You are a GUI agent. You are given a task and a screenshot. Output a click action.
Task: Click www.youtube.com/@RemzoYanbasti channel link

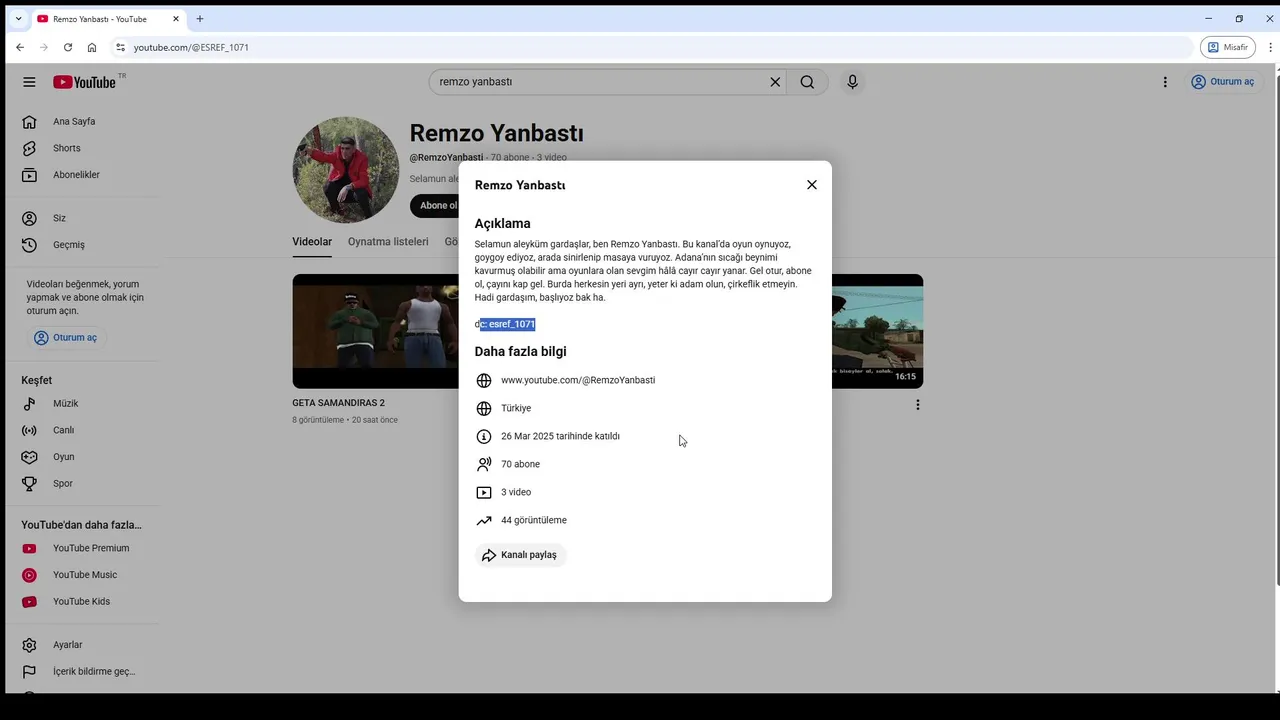(x=578, y=380)
